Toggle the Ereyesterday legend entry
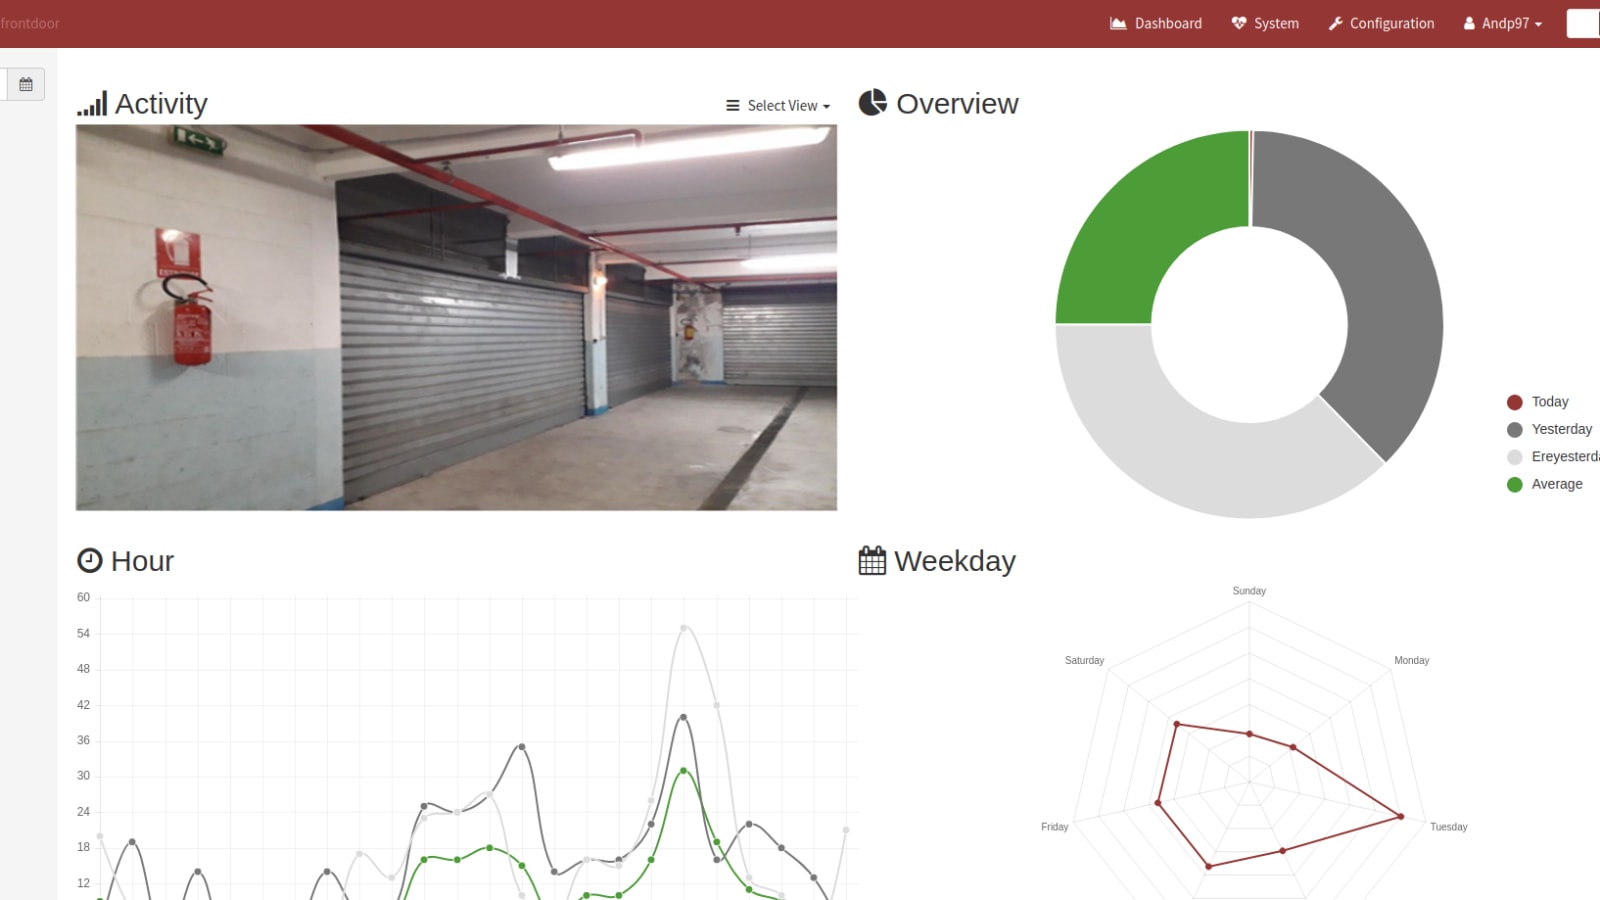Screen dimensions: 1600x900 click(1553, 457)
